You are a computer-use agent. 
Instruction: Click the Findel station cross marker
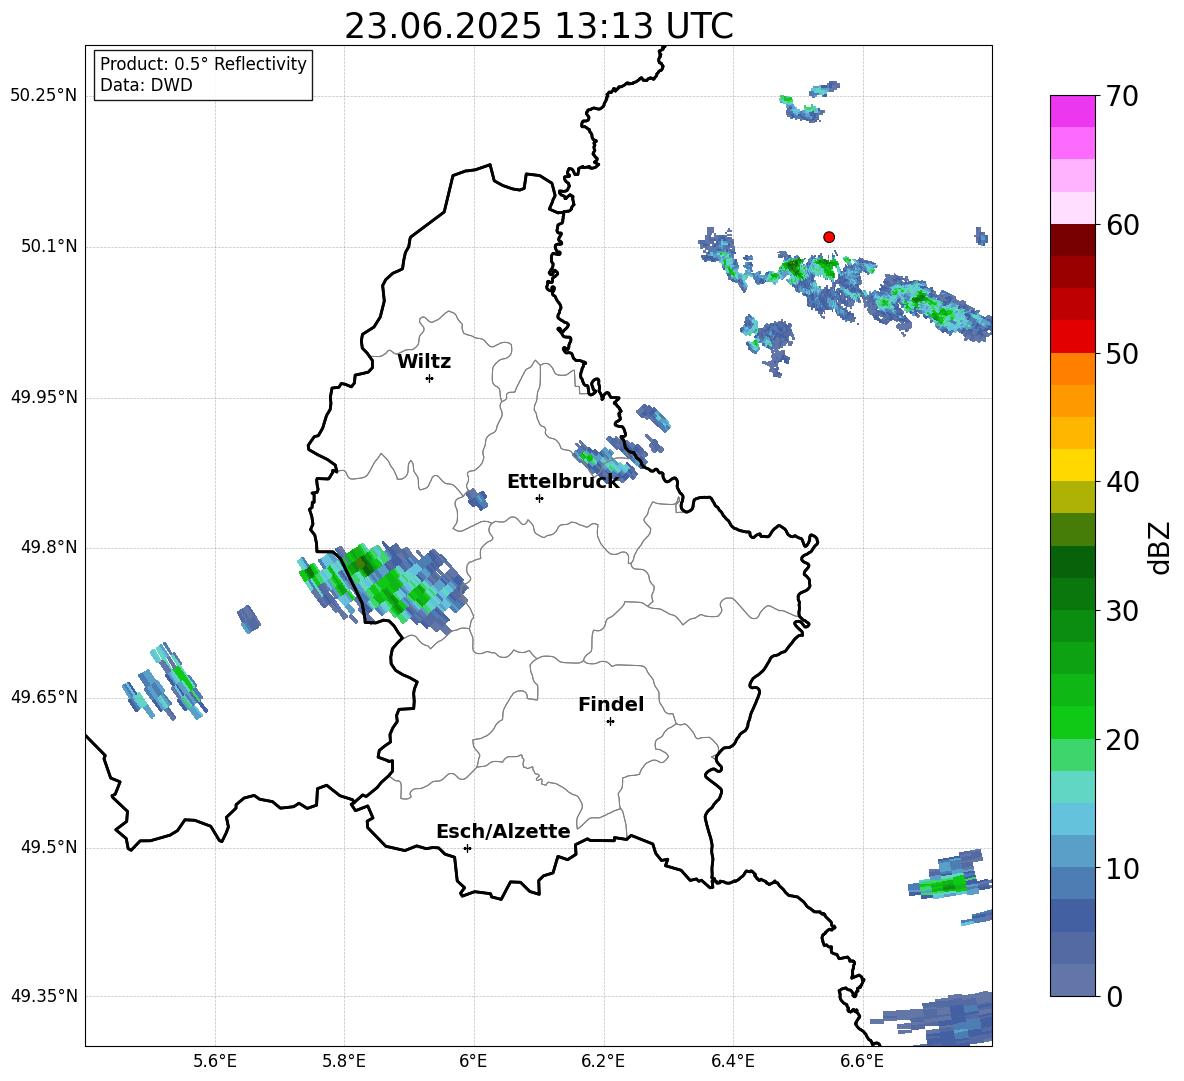click(x=610, y=722)
